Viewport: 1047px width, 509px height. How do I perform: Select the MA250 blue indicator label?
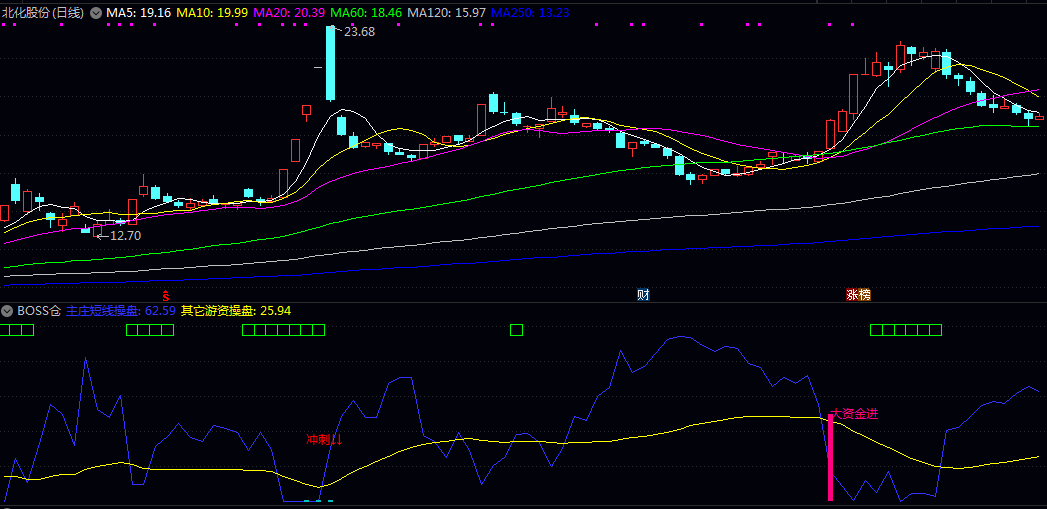pyautogui.click(x=535, y=13)
